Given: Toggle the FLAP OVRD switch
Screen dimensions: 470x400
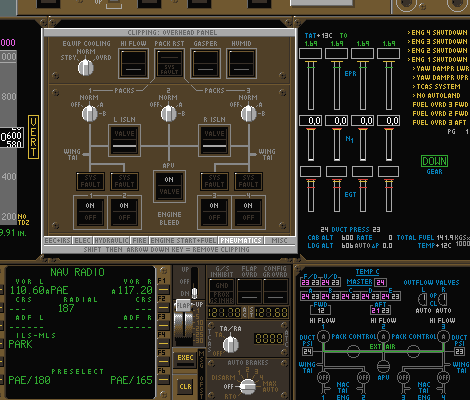Looking at the screenshot, I should tap(249, 291).
